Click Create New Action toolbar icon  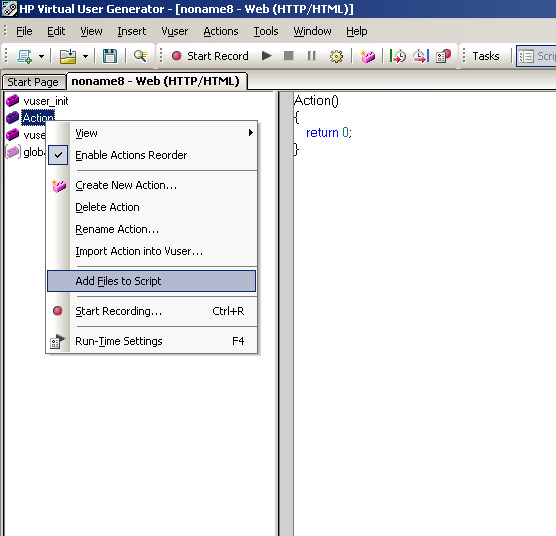[x=367, y=56]
